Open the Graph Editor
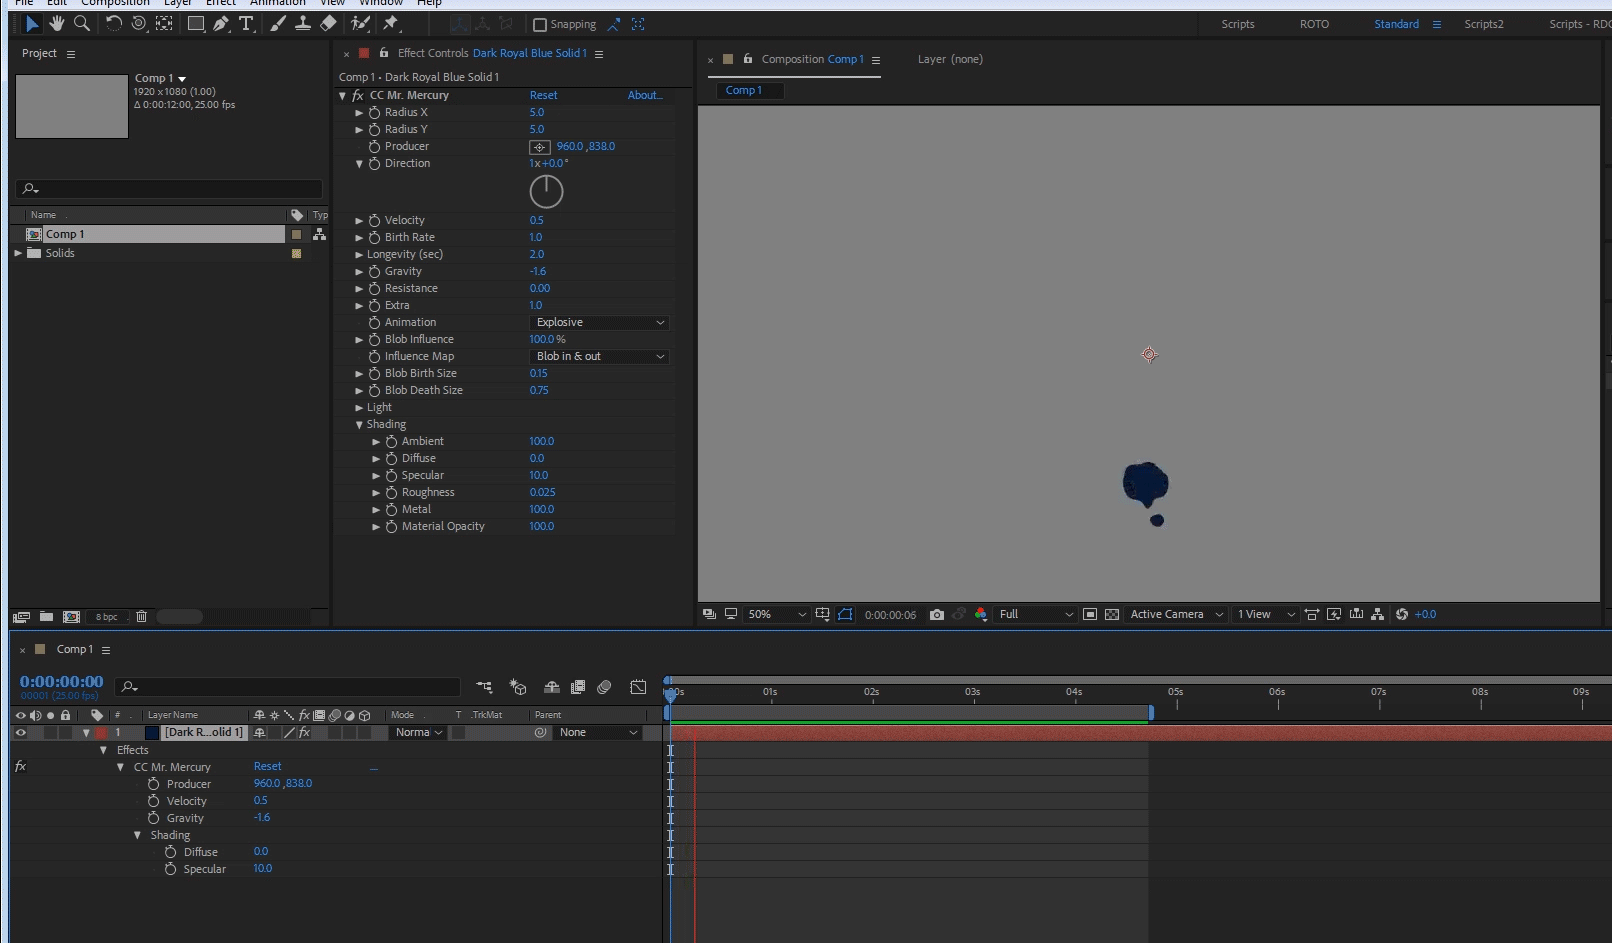The image size is (1612, 943). (x=638, y=687)
